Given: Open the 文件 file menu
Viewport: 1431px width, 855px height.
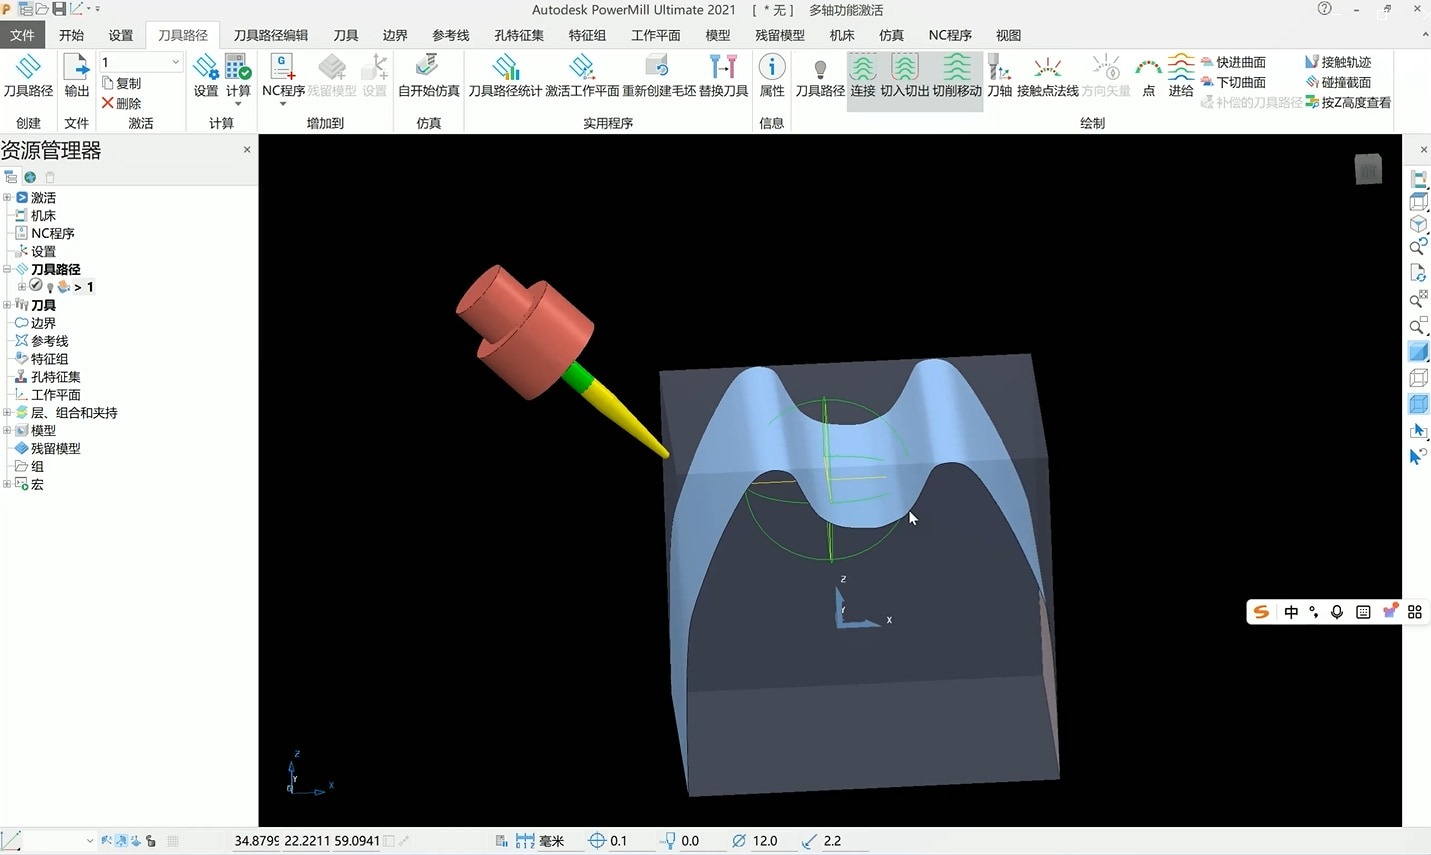Looking at the screenshot, I should [22, 35].
